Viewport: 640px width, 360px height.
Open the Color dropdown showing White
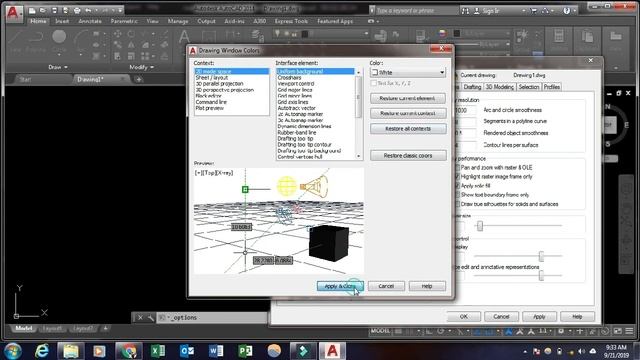tap(408, 72)
